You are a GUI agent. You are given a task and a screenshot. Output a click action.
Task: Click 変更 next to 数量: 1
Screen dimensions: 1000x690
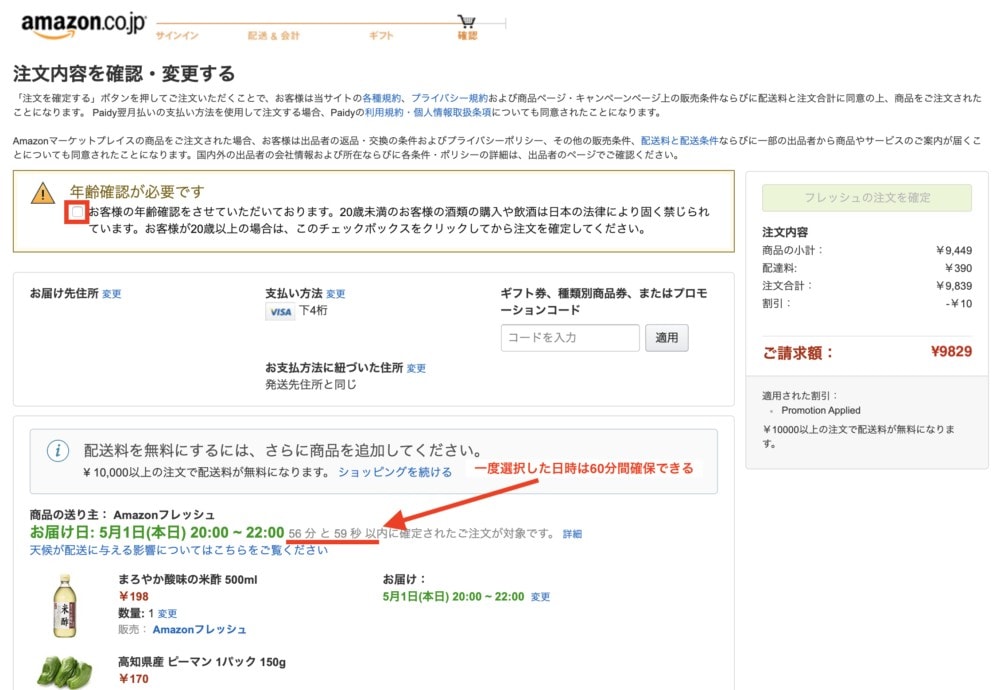click(167, 613)
